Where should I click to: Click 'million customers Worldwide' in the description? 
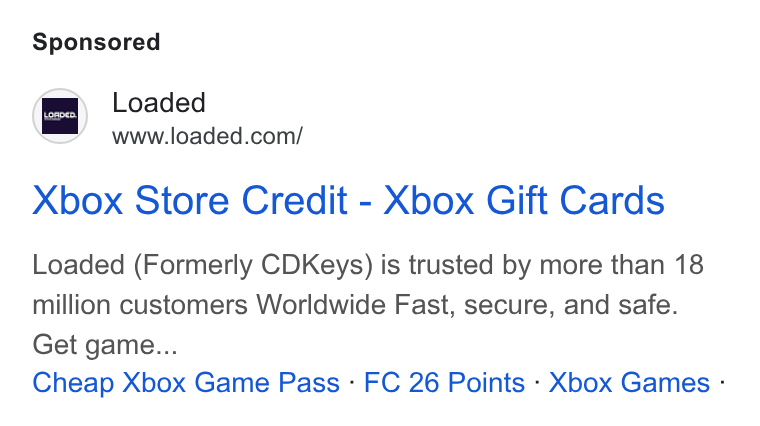click(211, 305)
